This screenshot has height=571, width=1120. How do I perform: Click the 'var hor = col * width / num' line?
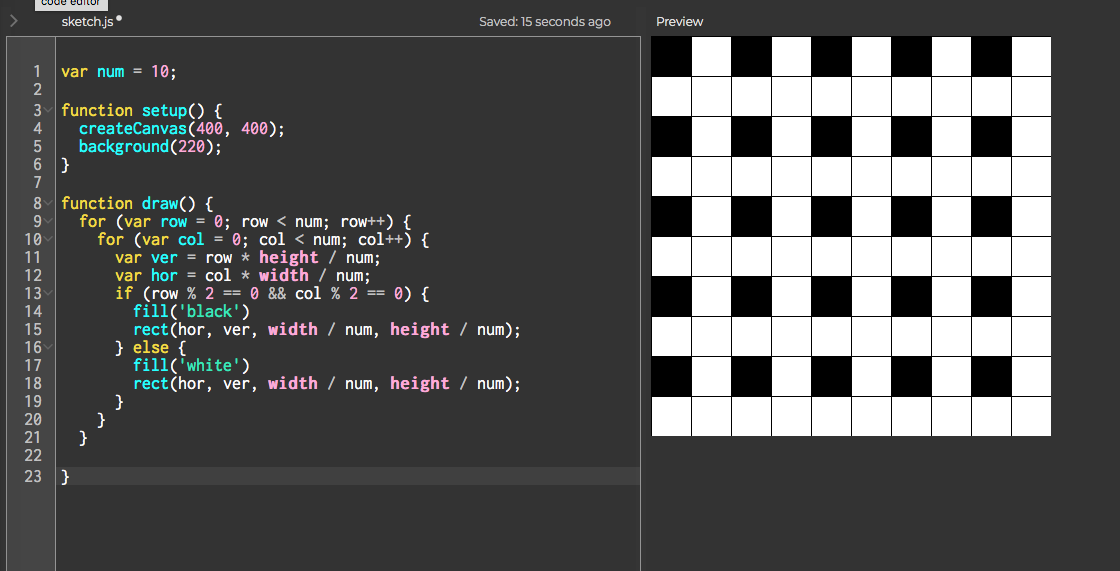pyautogui.click(x=244, y=275)
